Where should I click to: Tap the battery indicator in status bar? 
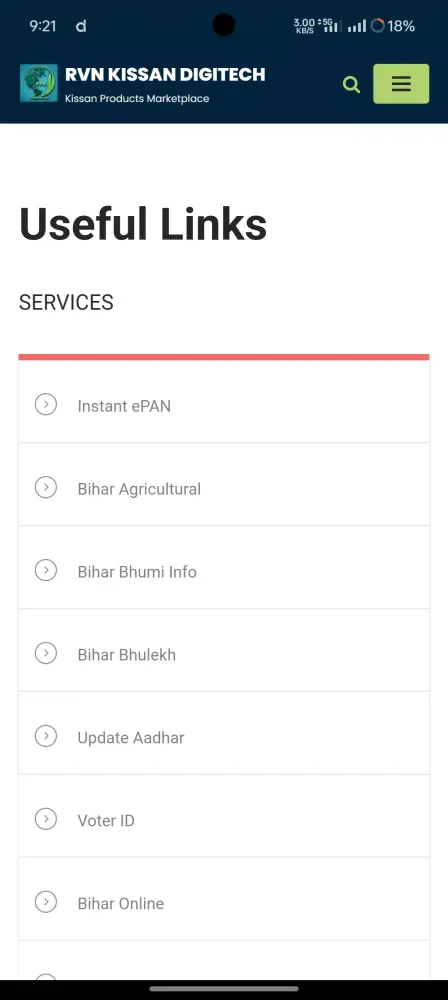tap(392, 26)
